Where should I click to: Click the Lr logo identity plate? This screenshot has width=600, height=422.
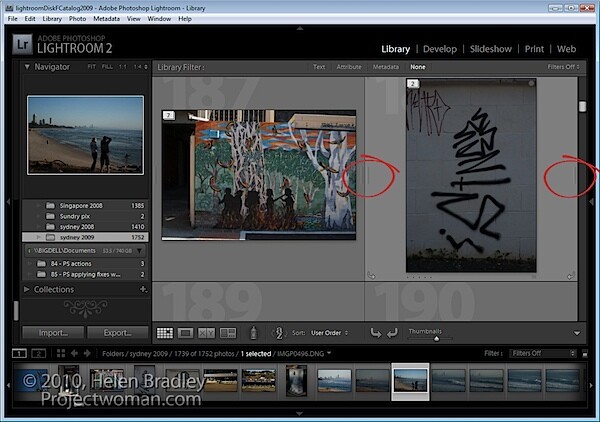tap(22, 44)
